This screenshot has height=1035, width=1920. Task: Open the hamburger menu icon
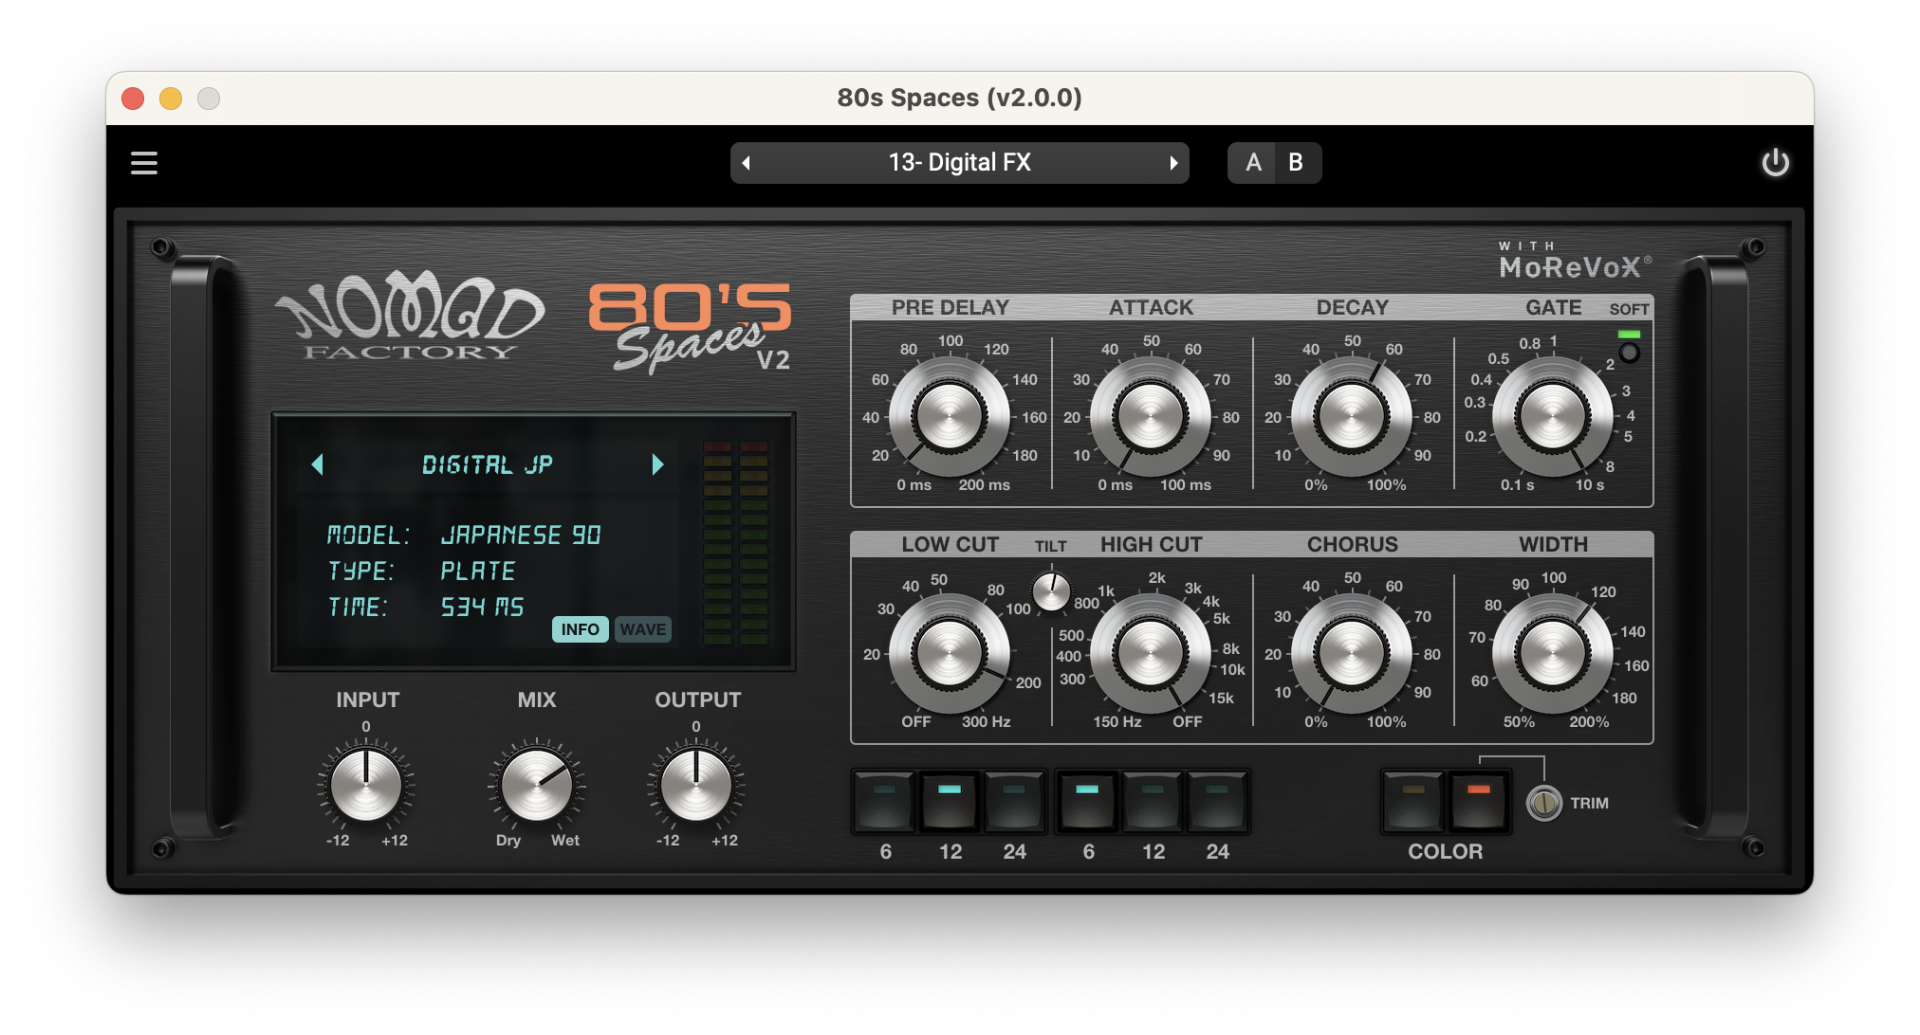coord(144,163)
